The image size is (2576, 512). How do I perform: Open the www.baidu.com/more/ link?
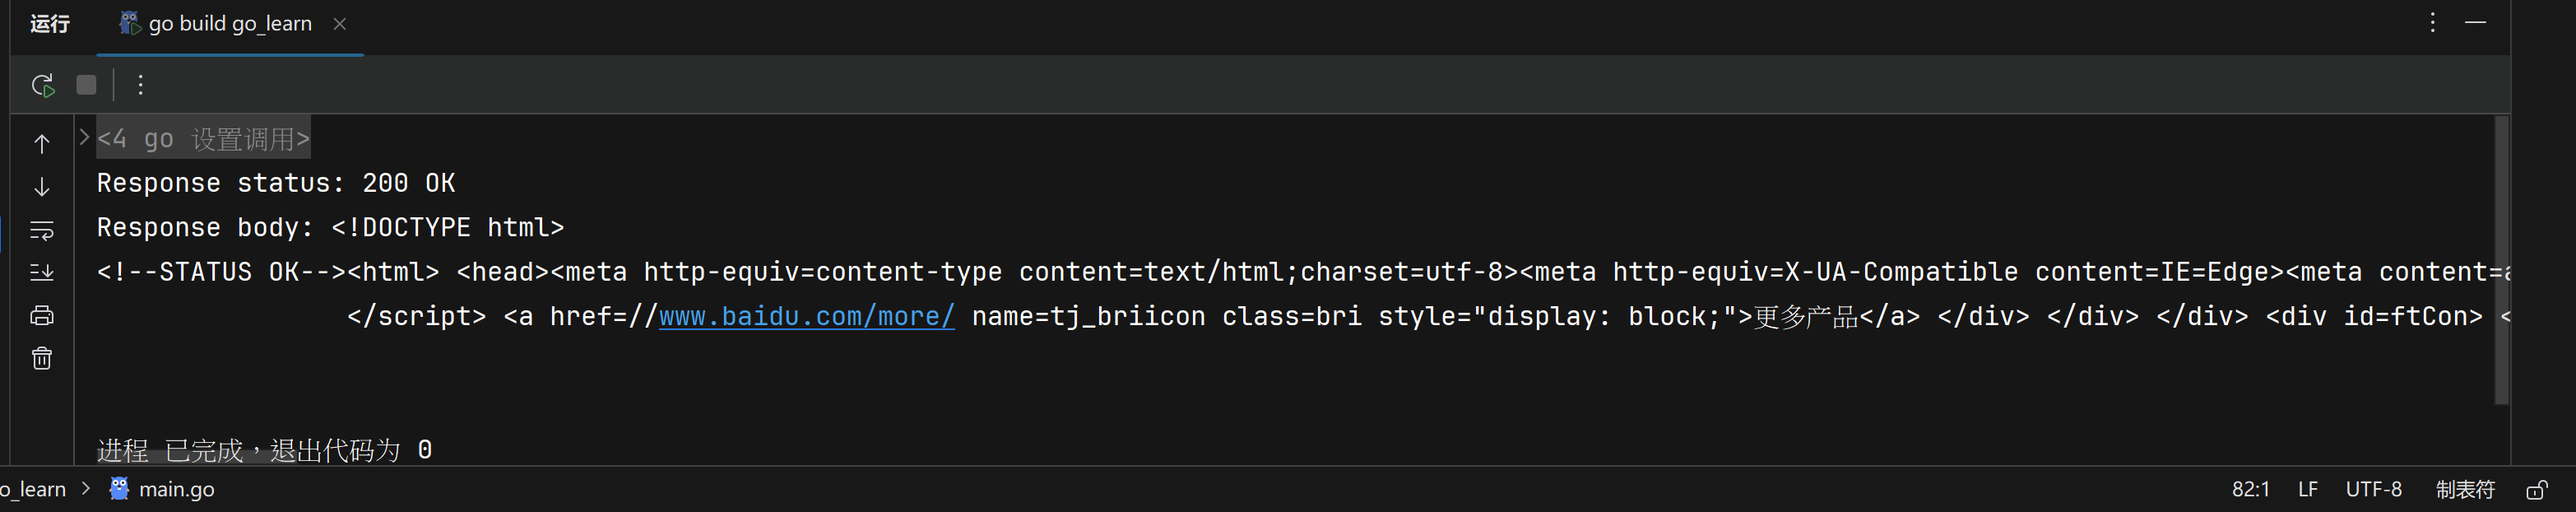tap(806, 317)
